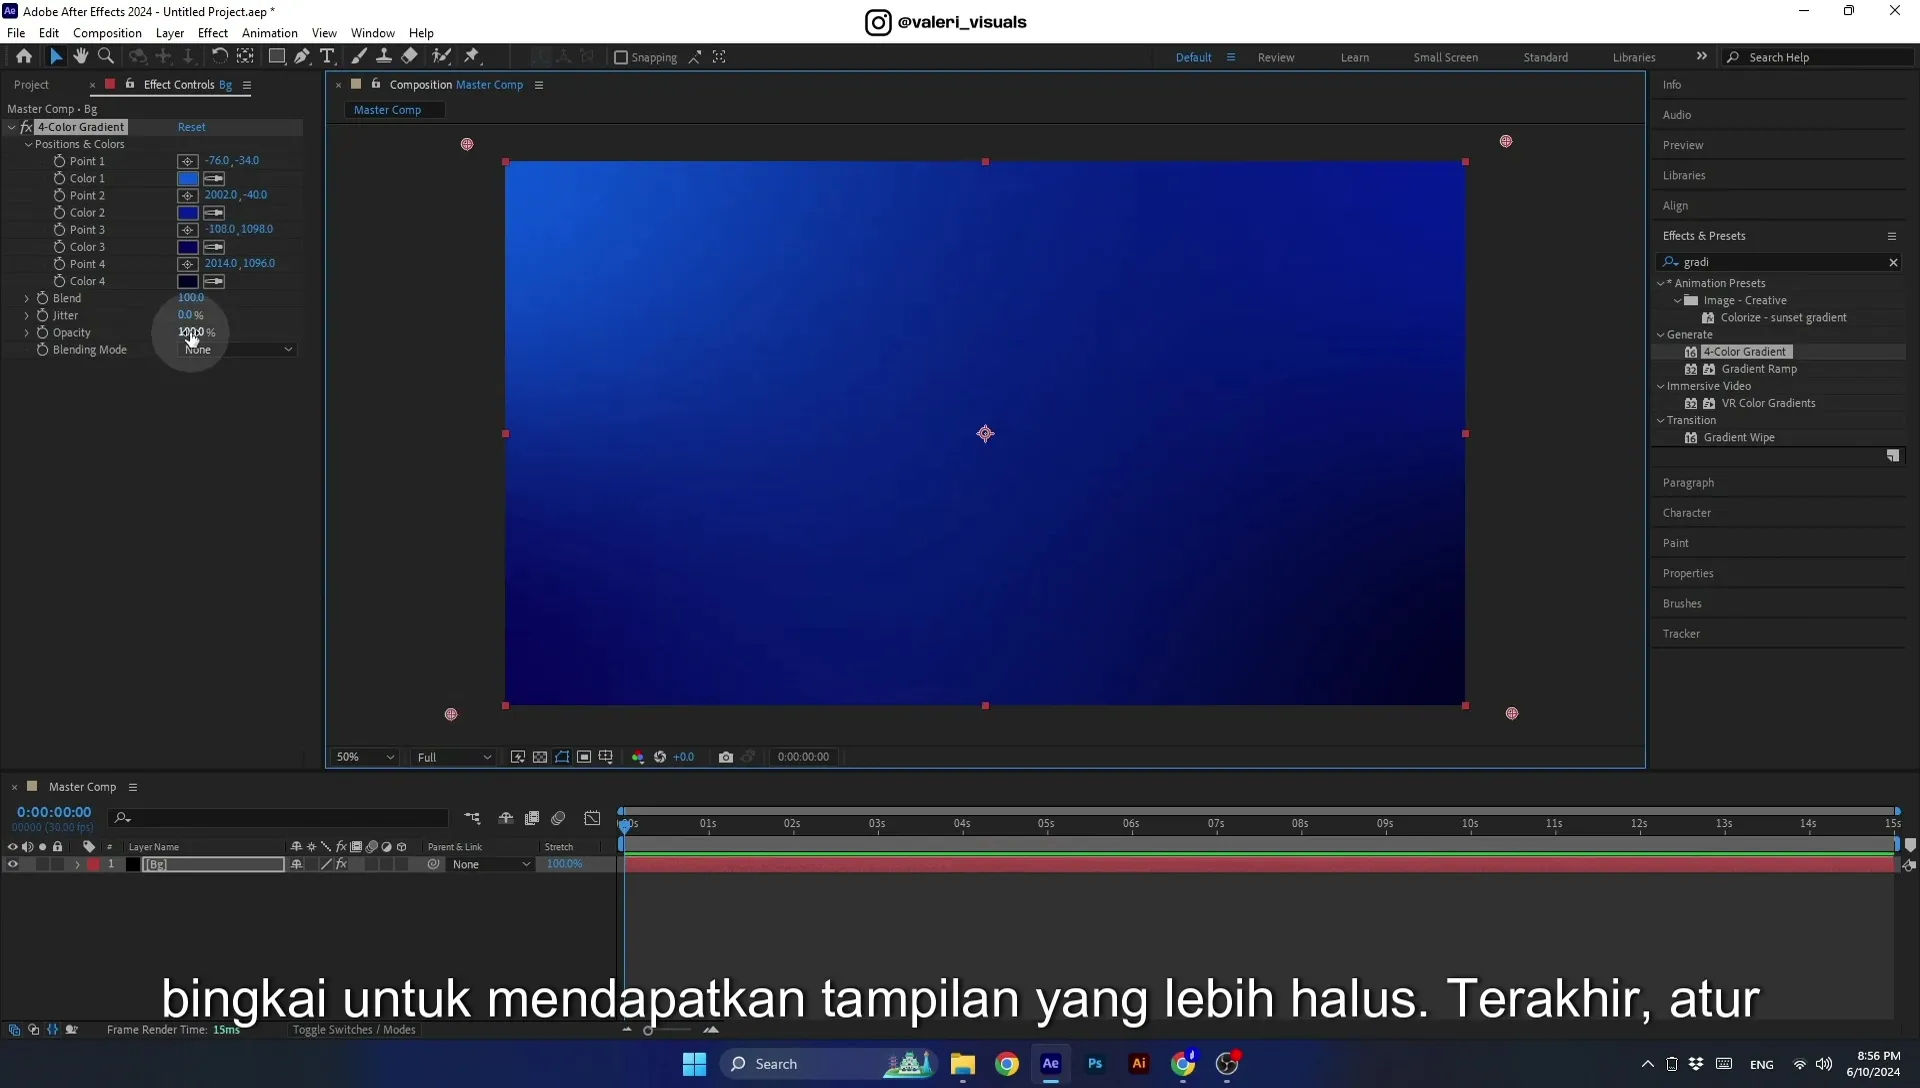Expand the Jitter property
This screenshot has width=1920, height=1088.
tap(27, 315)
